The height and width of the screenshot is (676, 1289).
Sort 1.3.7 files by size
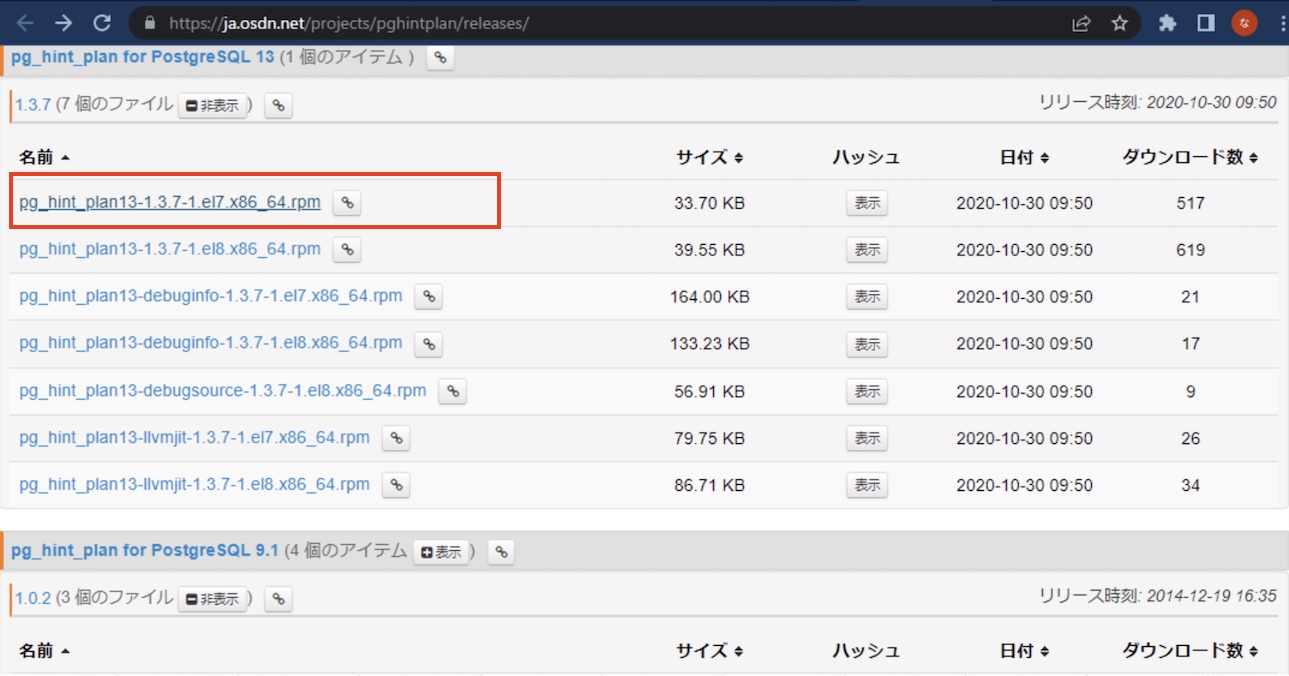[709, 157]
